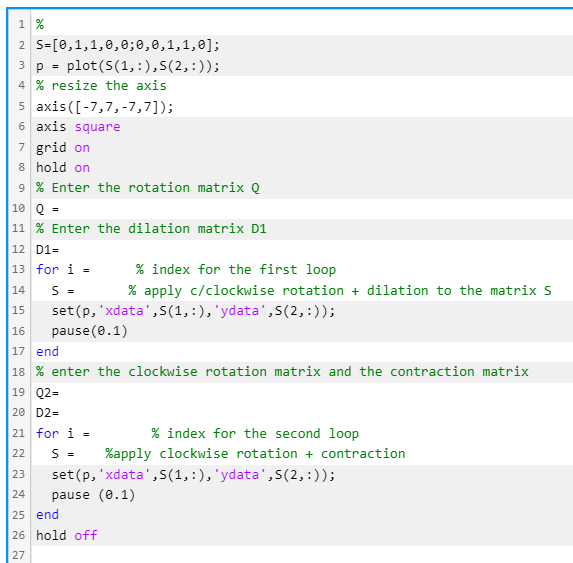Click the 'end' keyword on line 25
573x563 pixels.
tap(48, 515)
